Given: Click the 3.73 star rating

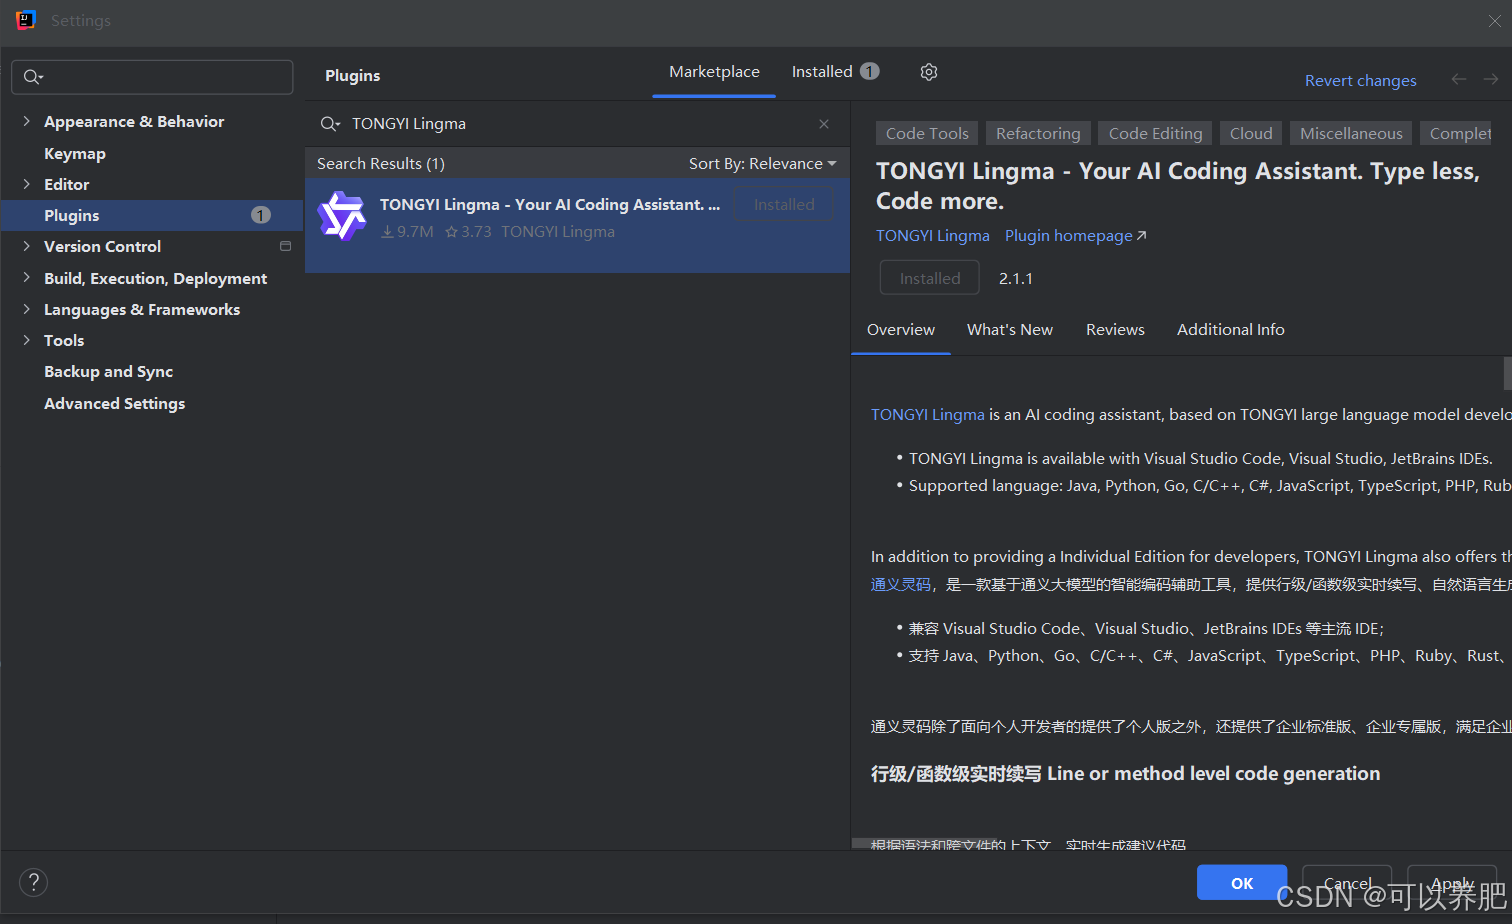Looking at the screenshot, I should 468,232.
